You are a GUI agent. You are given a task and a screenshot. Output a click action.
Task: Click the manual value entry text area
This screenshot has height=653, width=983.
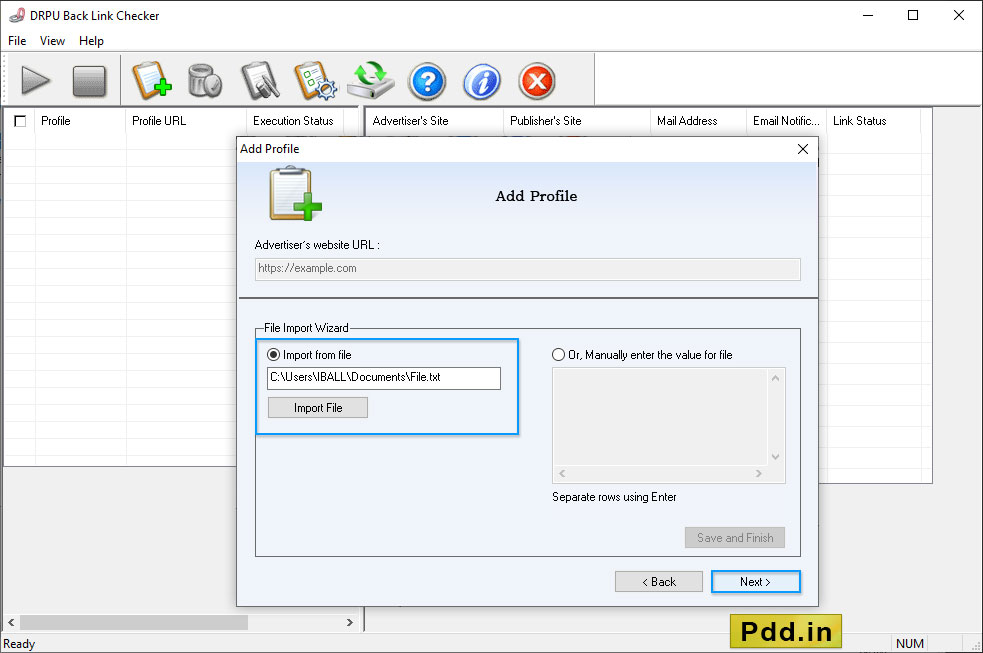tap(660, 417)
